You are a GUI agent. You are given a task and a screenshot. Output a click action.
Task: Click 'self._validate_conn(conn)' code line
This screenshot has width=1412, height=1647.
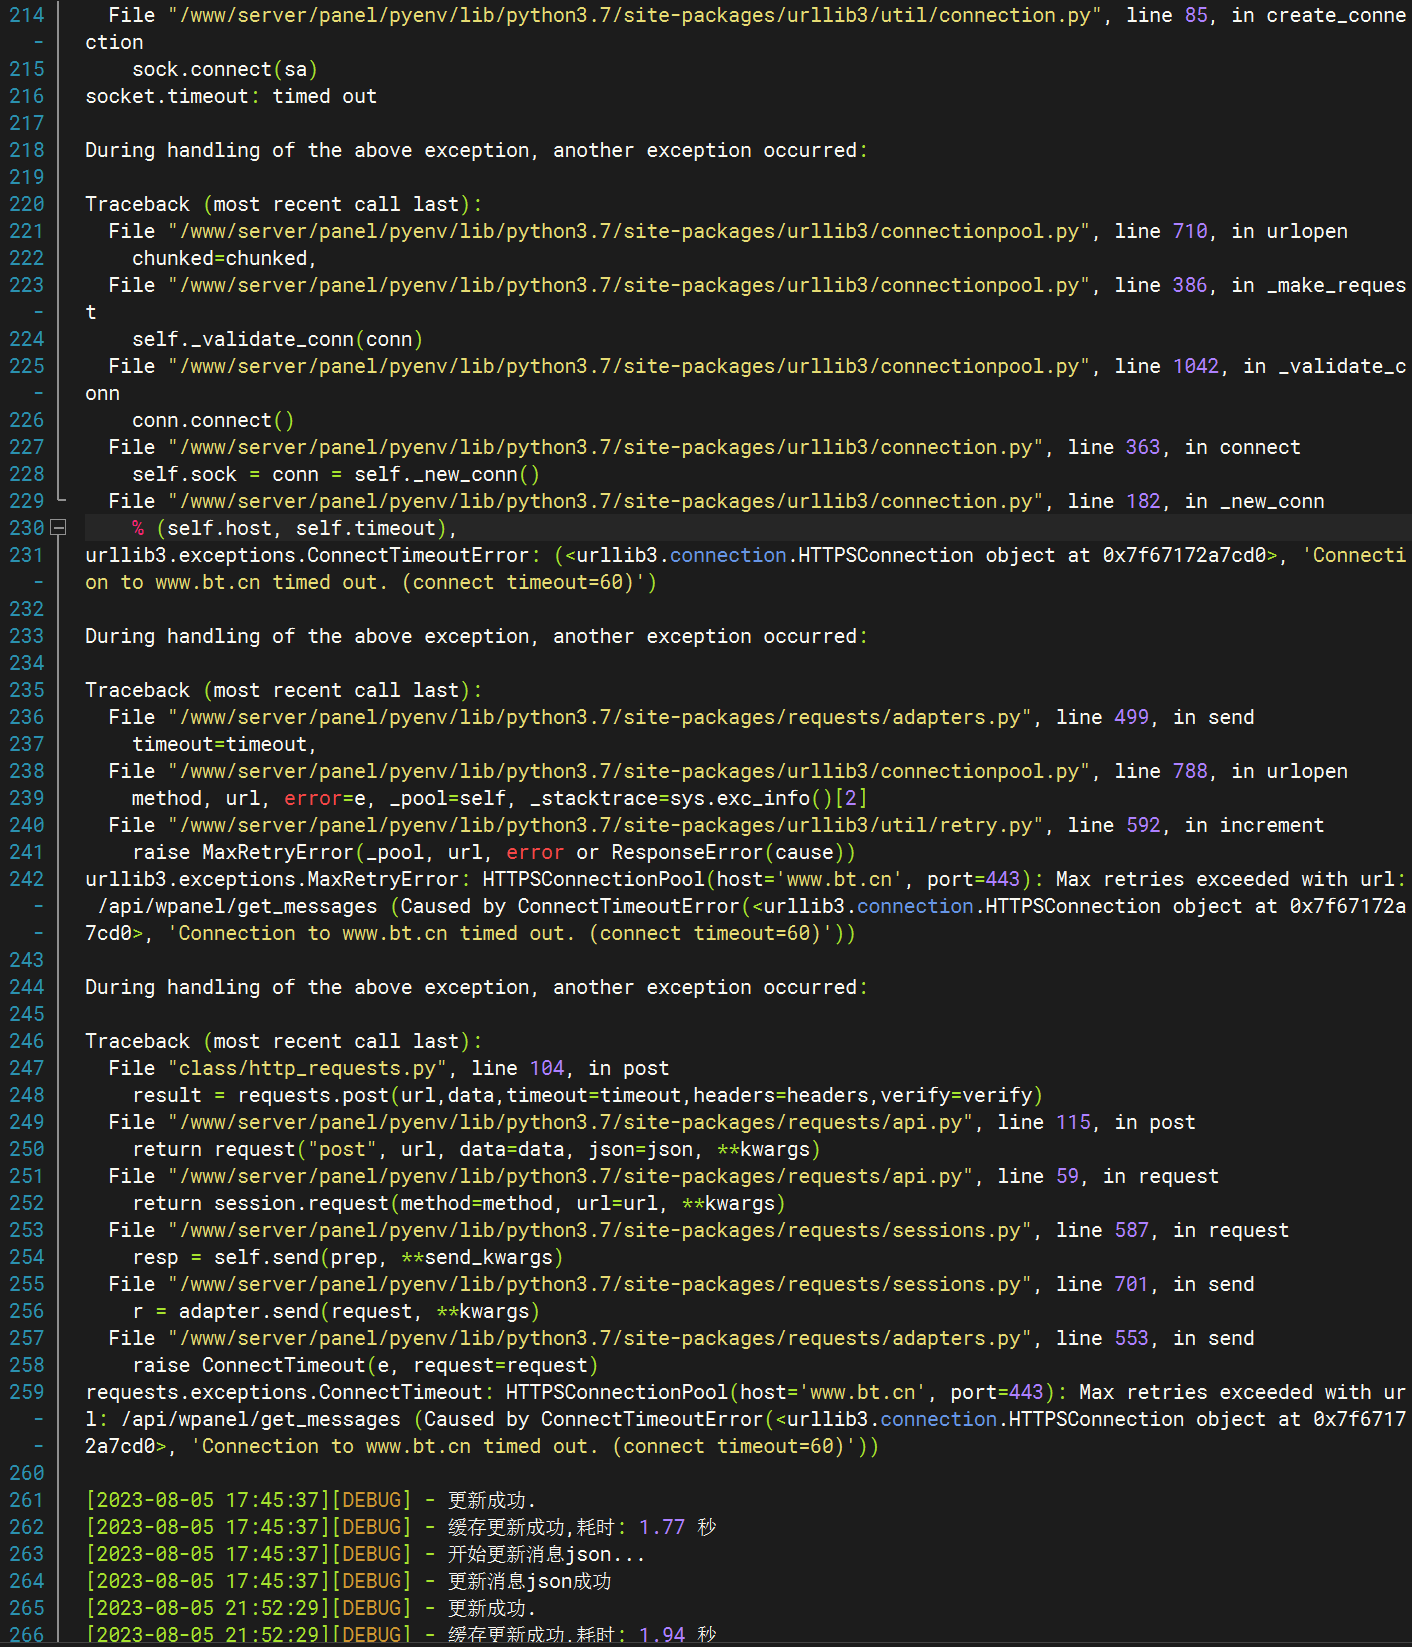pyautogui.click(x=278, y=339)
